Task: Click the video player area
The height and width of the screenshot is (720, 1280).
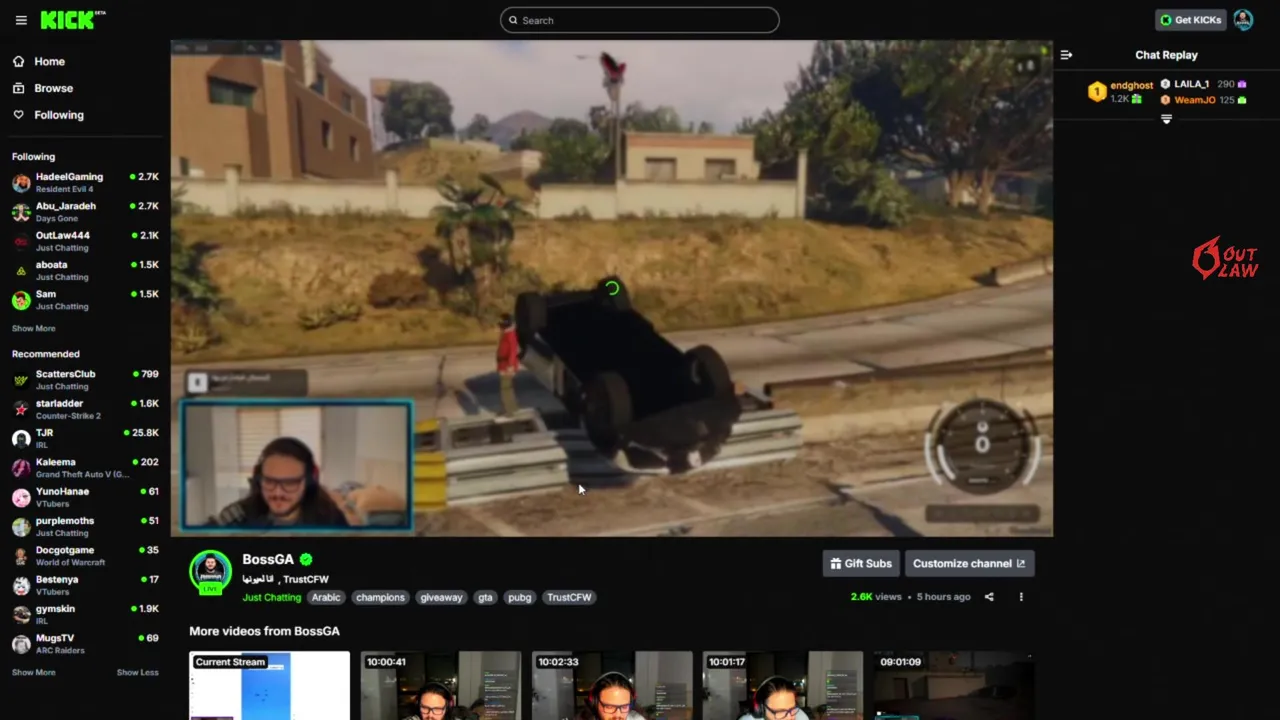Action: [611, 288]
